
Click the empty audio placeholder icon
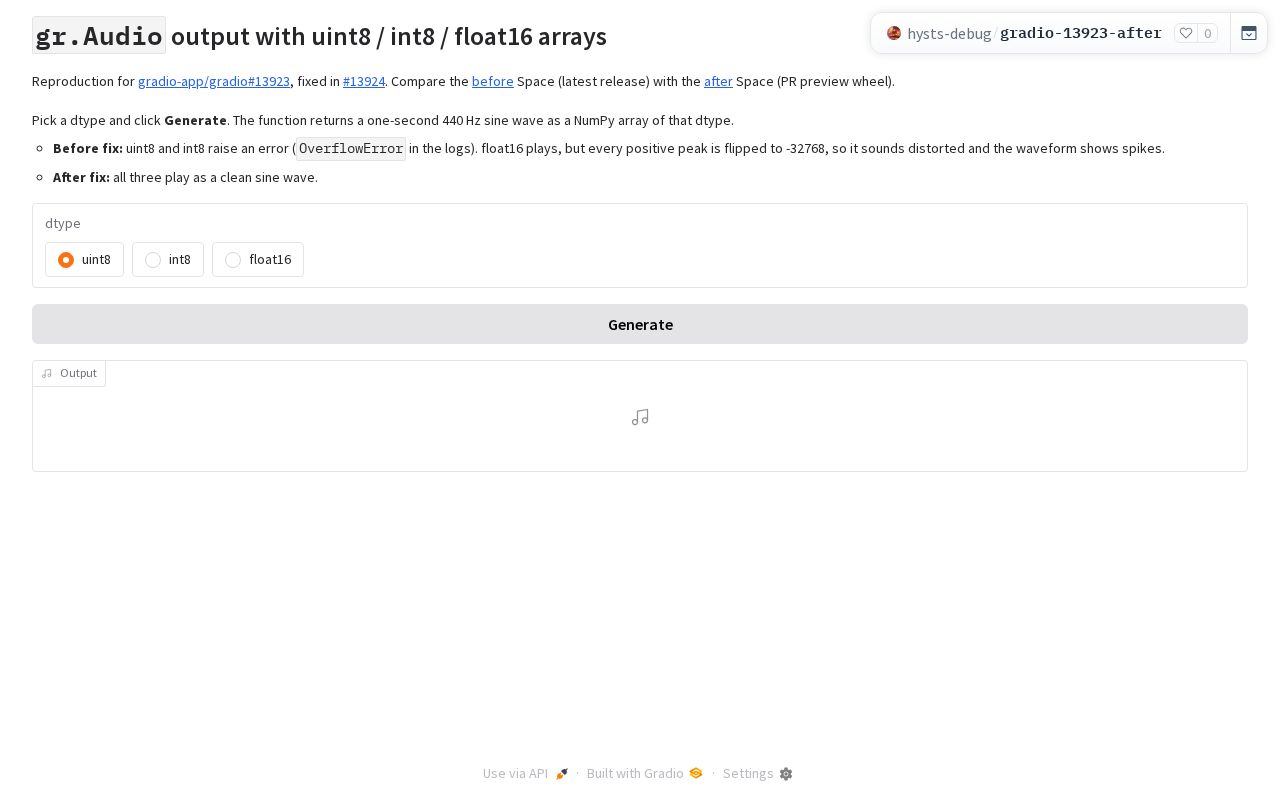[640, 417]
